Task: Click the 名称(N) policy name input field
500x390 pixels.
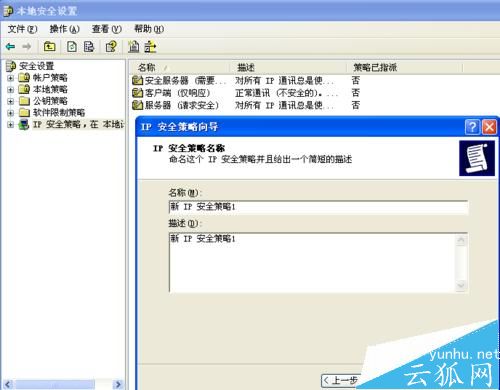Action: [318, 207]
